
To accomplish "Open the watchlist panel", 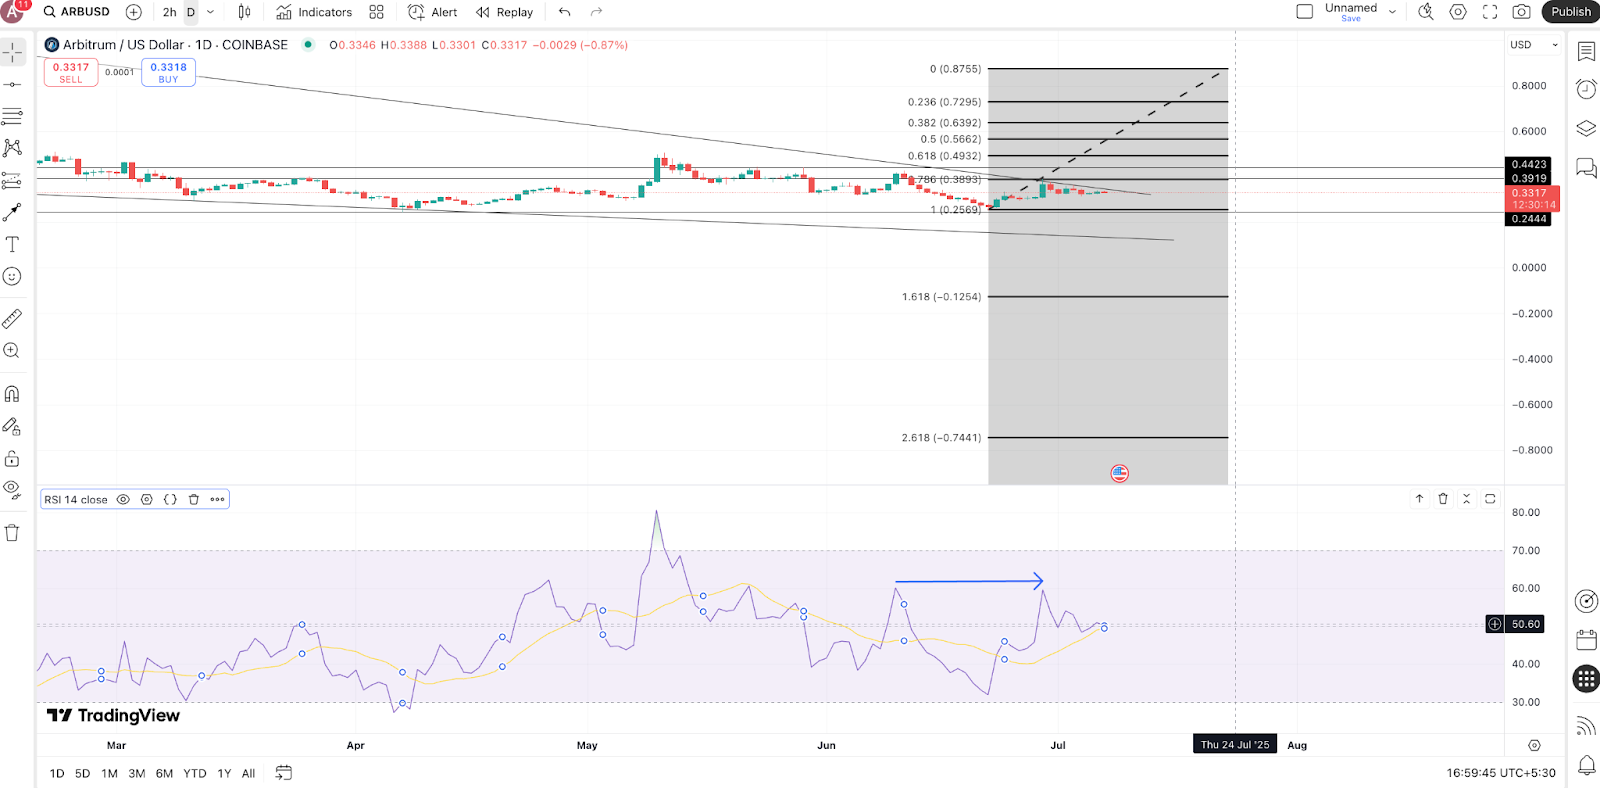I will coord(1586,52).
